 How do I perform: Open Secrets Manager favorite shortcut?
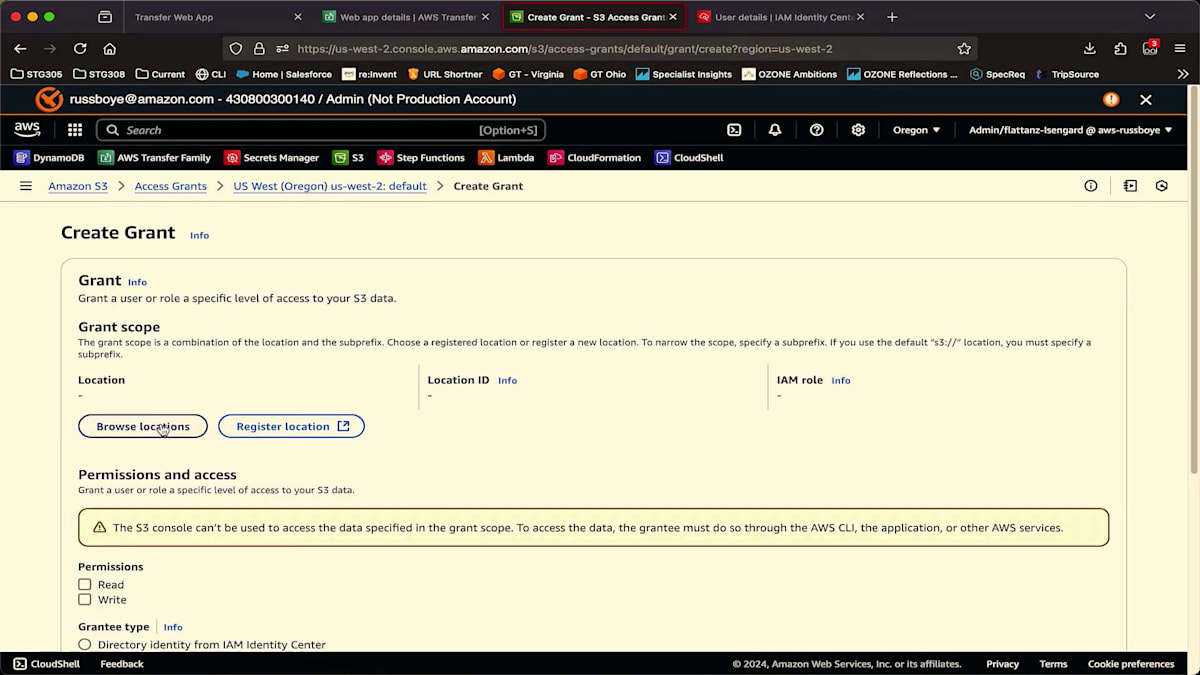272,158
